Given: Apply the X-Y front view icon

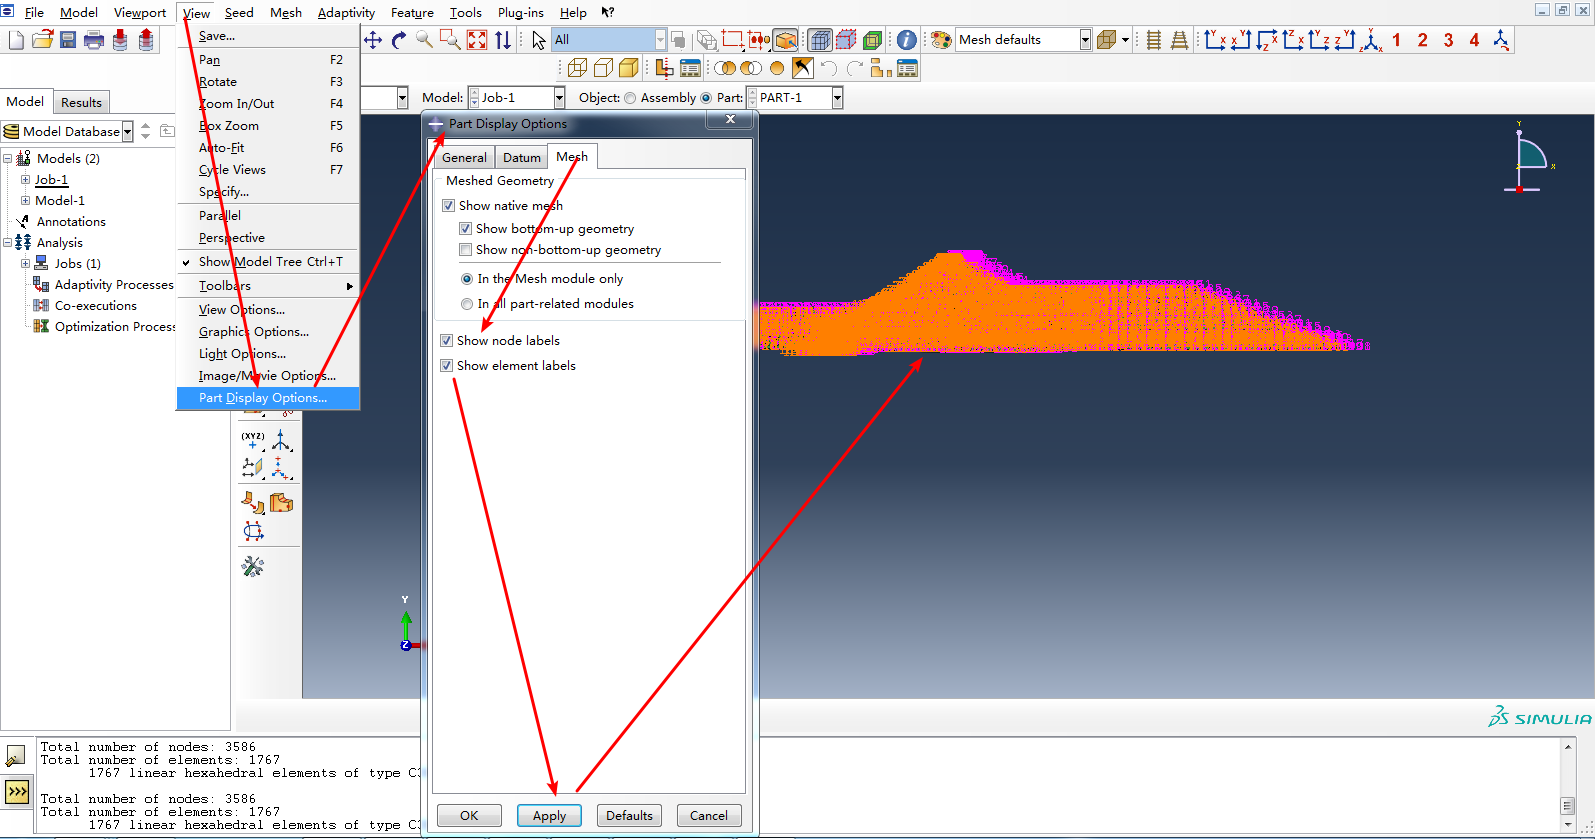Looking at the screenshot, I should click(1215, 40).
